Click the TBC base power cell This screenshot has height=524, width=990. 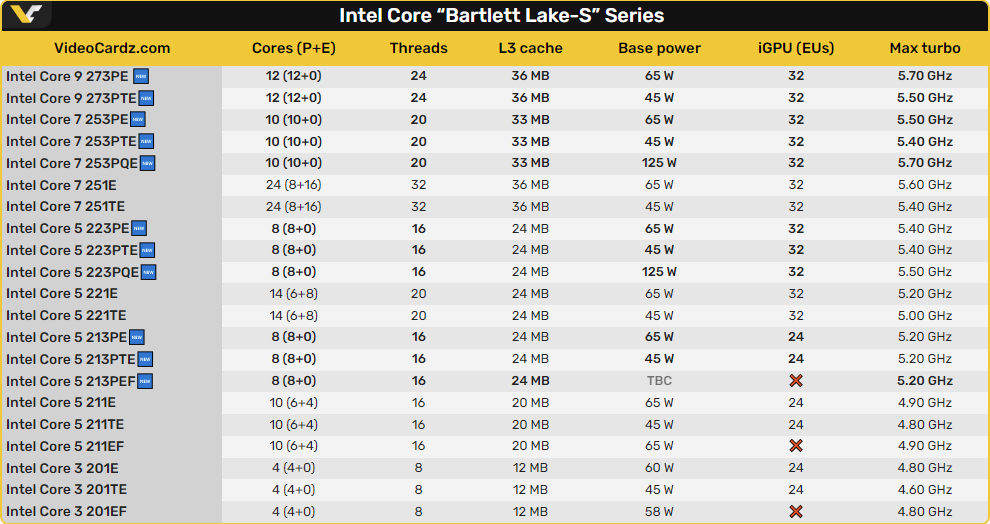[659, 381]
